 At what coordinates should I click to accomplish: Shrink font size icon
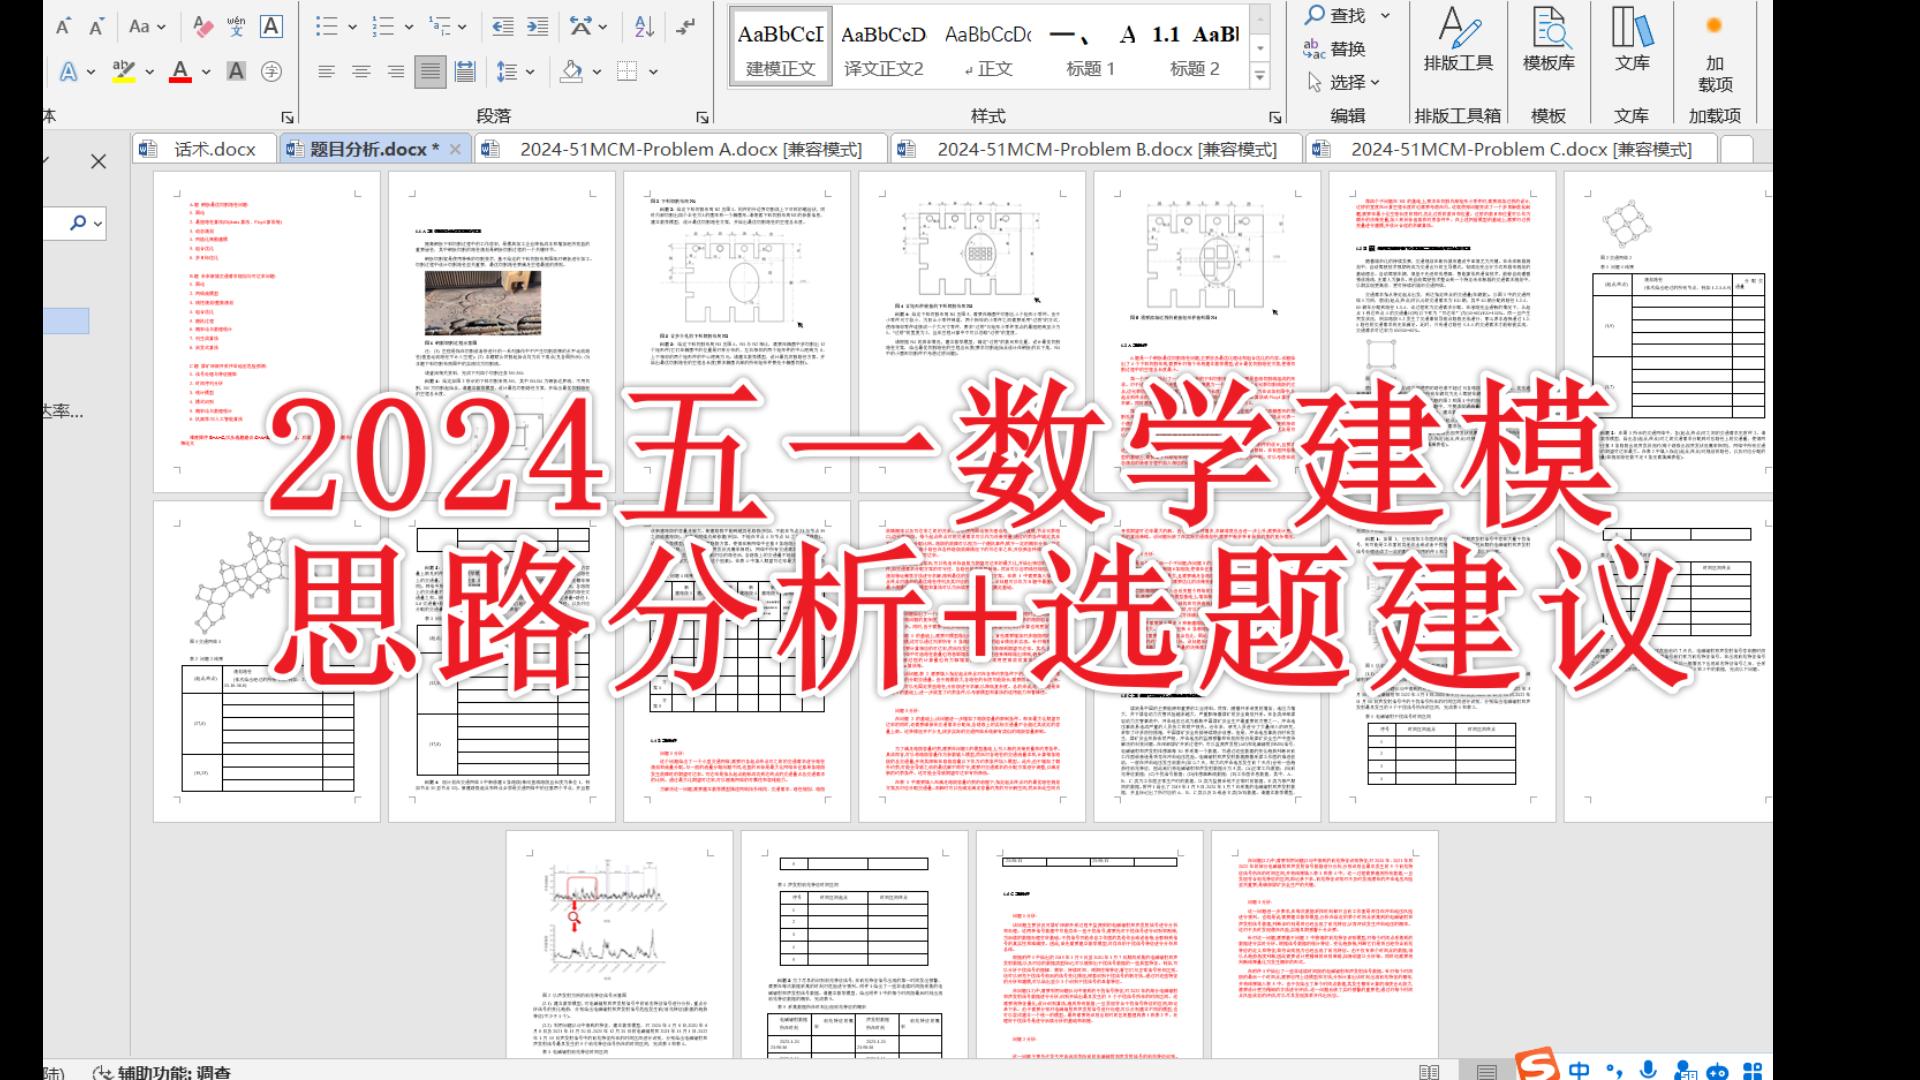(96, 27)
